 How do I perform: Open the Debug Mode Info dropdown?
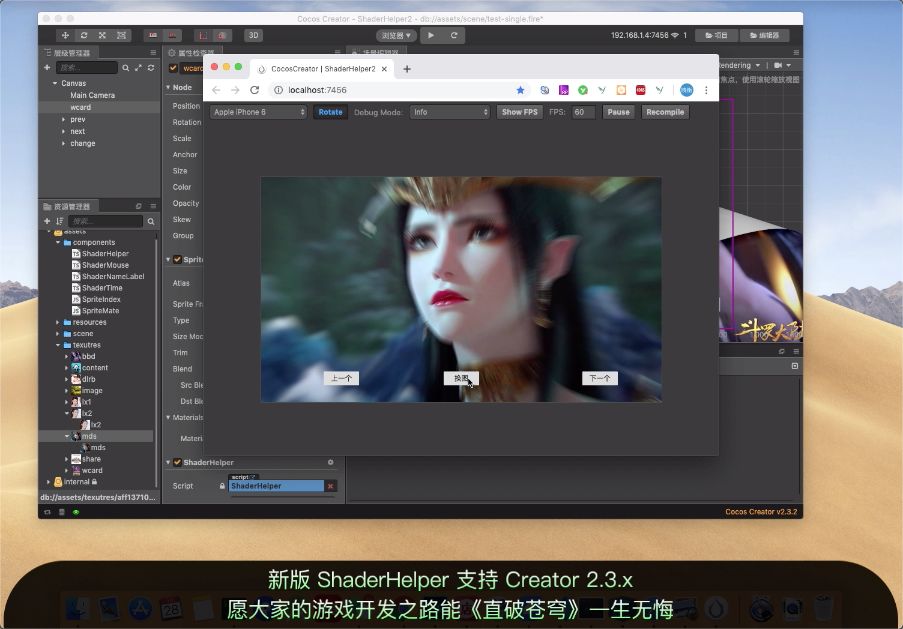(450, 112)
